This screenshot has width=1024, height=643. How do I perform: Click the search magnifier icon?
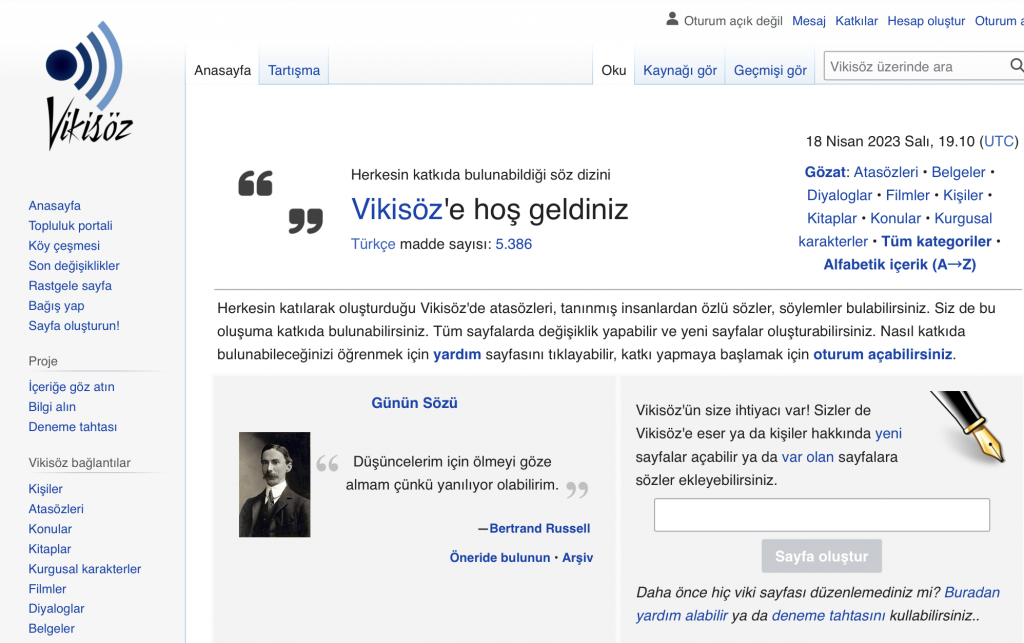[1016, 67]
